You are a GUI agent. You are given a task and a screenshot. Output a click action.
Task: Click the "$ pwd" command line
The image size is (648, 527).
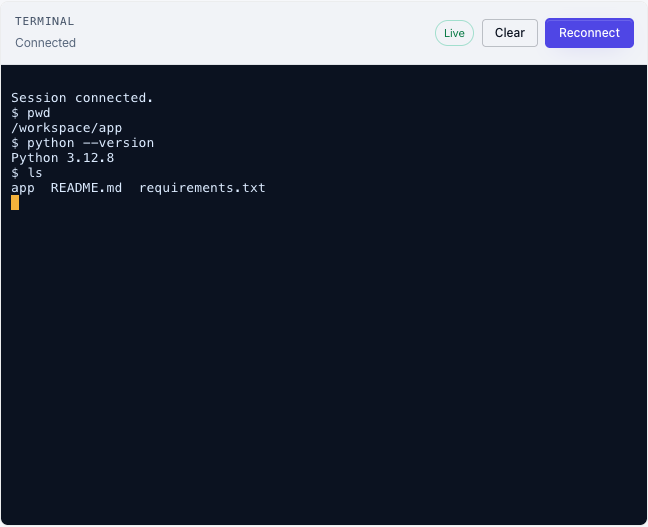pyautogui.click(x=31, y=113)
